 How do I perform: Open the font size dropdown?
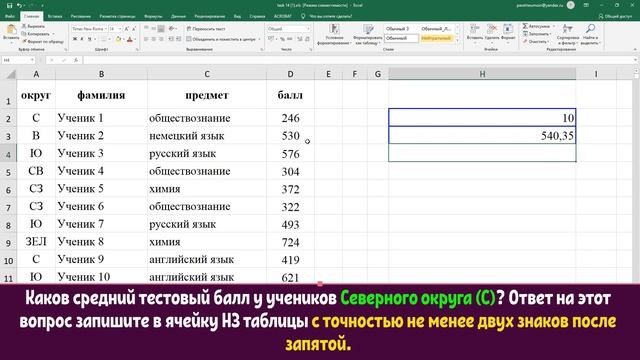[120, 29]
